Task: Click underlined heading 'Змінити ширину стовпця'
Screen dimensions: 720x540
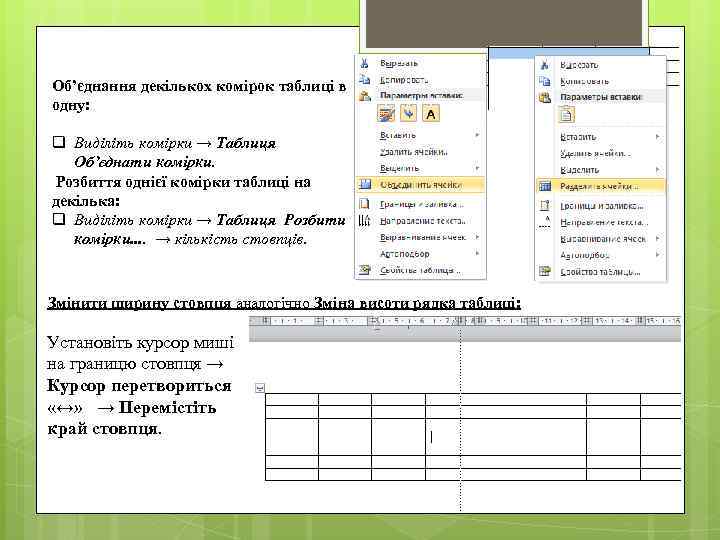Action: pos(139,303)
